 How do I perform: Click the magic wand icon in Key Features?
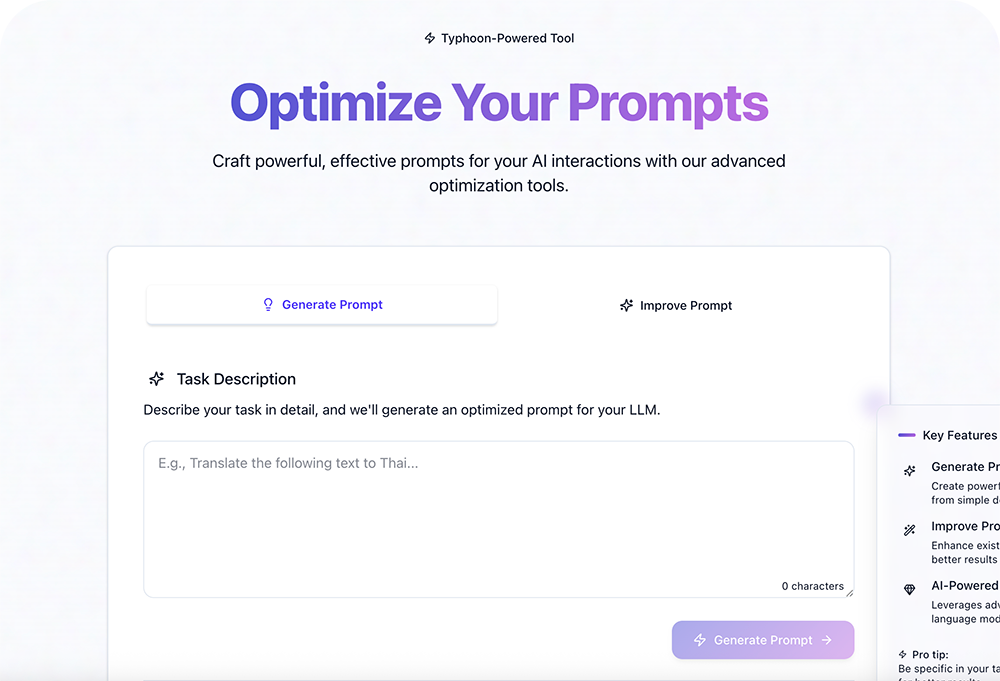909,530
